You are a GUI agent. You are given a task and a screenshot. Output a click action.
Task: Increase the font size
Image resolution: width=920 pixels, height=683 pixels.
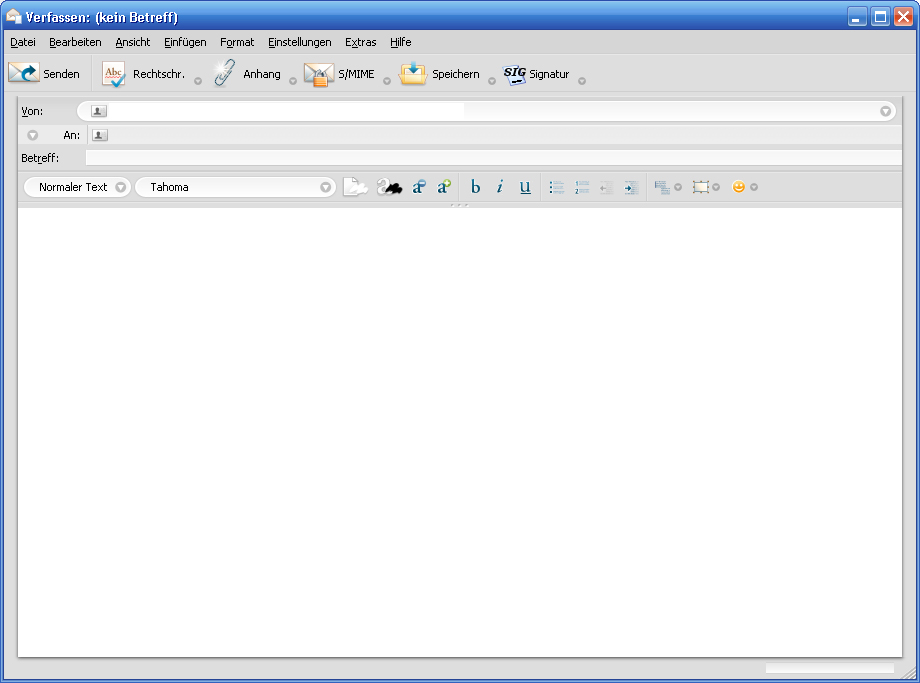444,186
